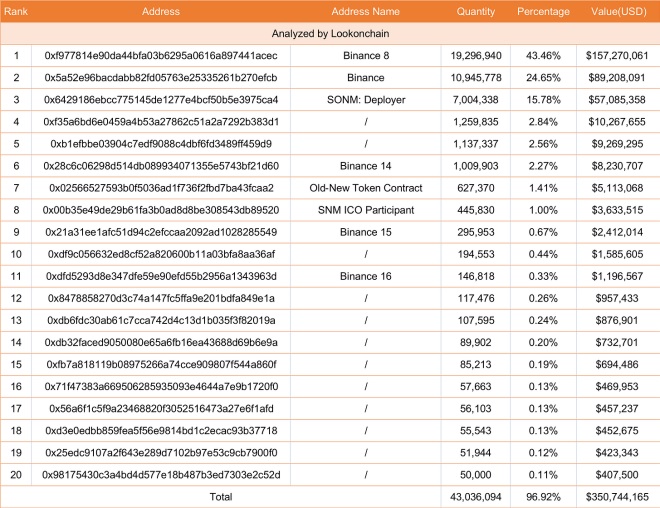
Task: Click the 'Analyzed by Lookonchain' banner
Action: (330, 34)
